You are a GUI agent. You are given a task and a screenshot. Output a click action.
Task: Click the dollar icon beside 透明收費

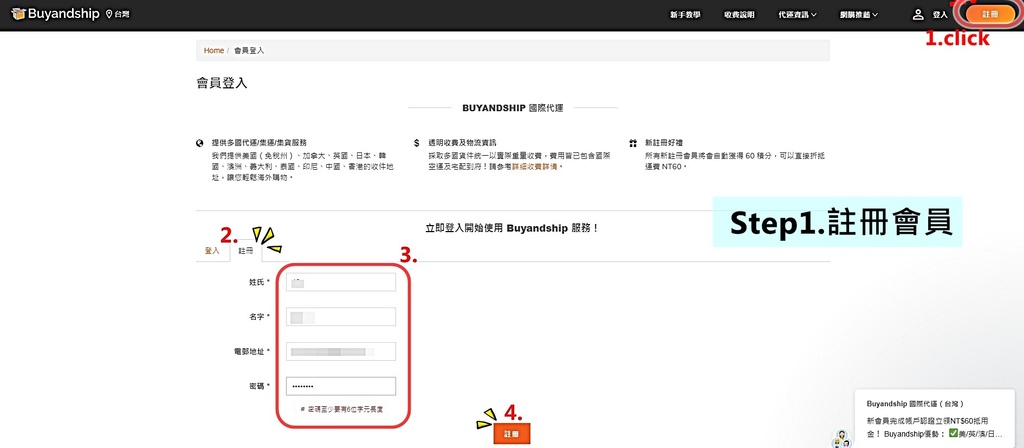coord(417,142)
